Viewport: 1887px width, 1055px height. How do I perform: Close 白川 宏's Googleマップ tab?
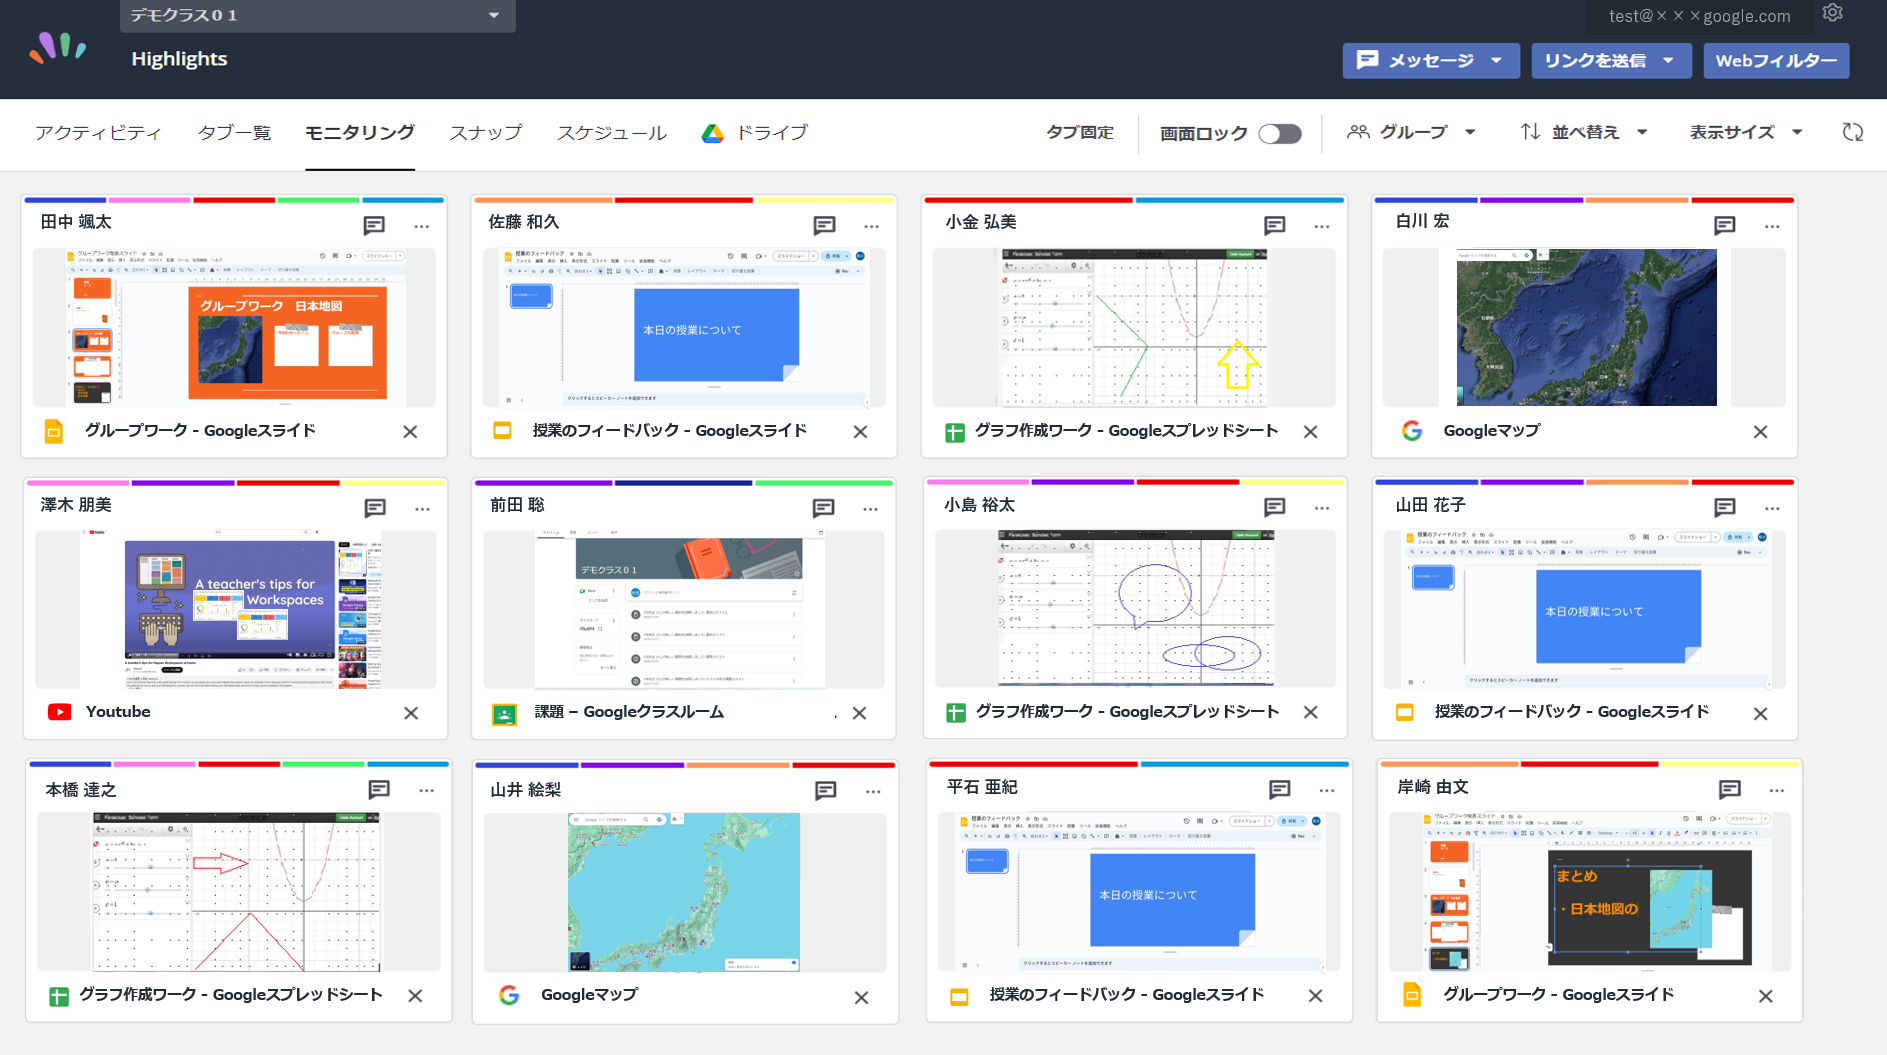pyautogui.click(x=1760, y=432)
